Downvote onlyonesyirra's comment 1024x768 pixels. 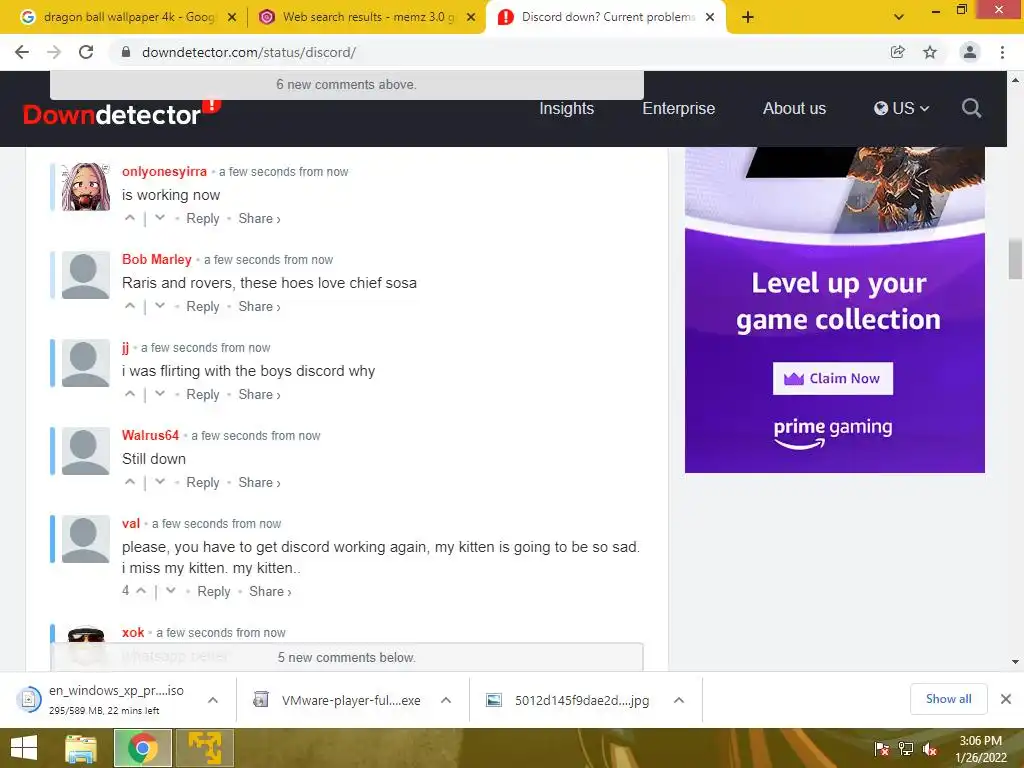tap(160, 218)
